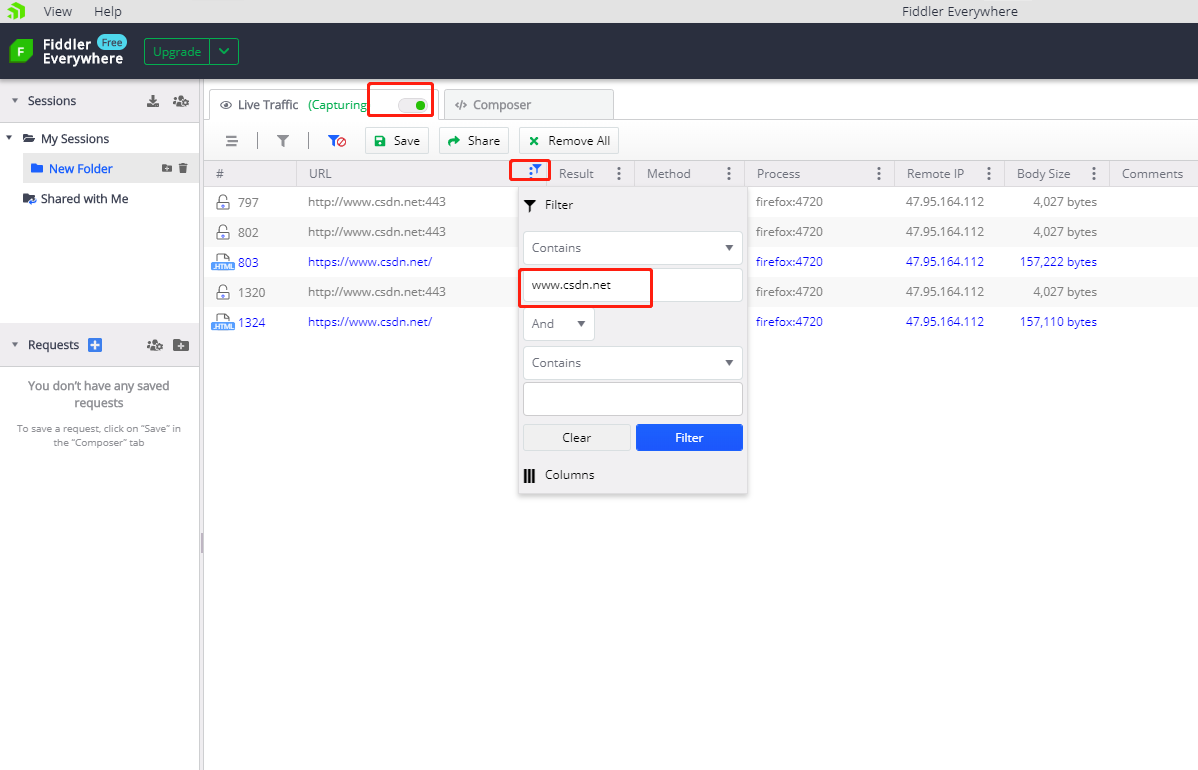Click the lock icon of session 1320

222,292
